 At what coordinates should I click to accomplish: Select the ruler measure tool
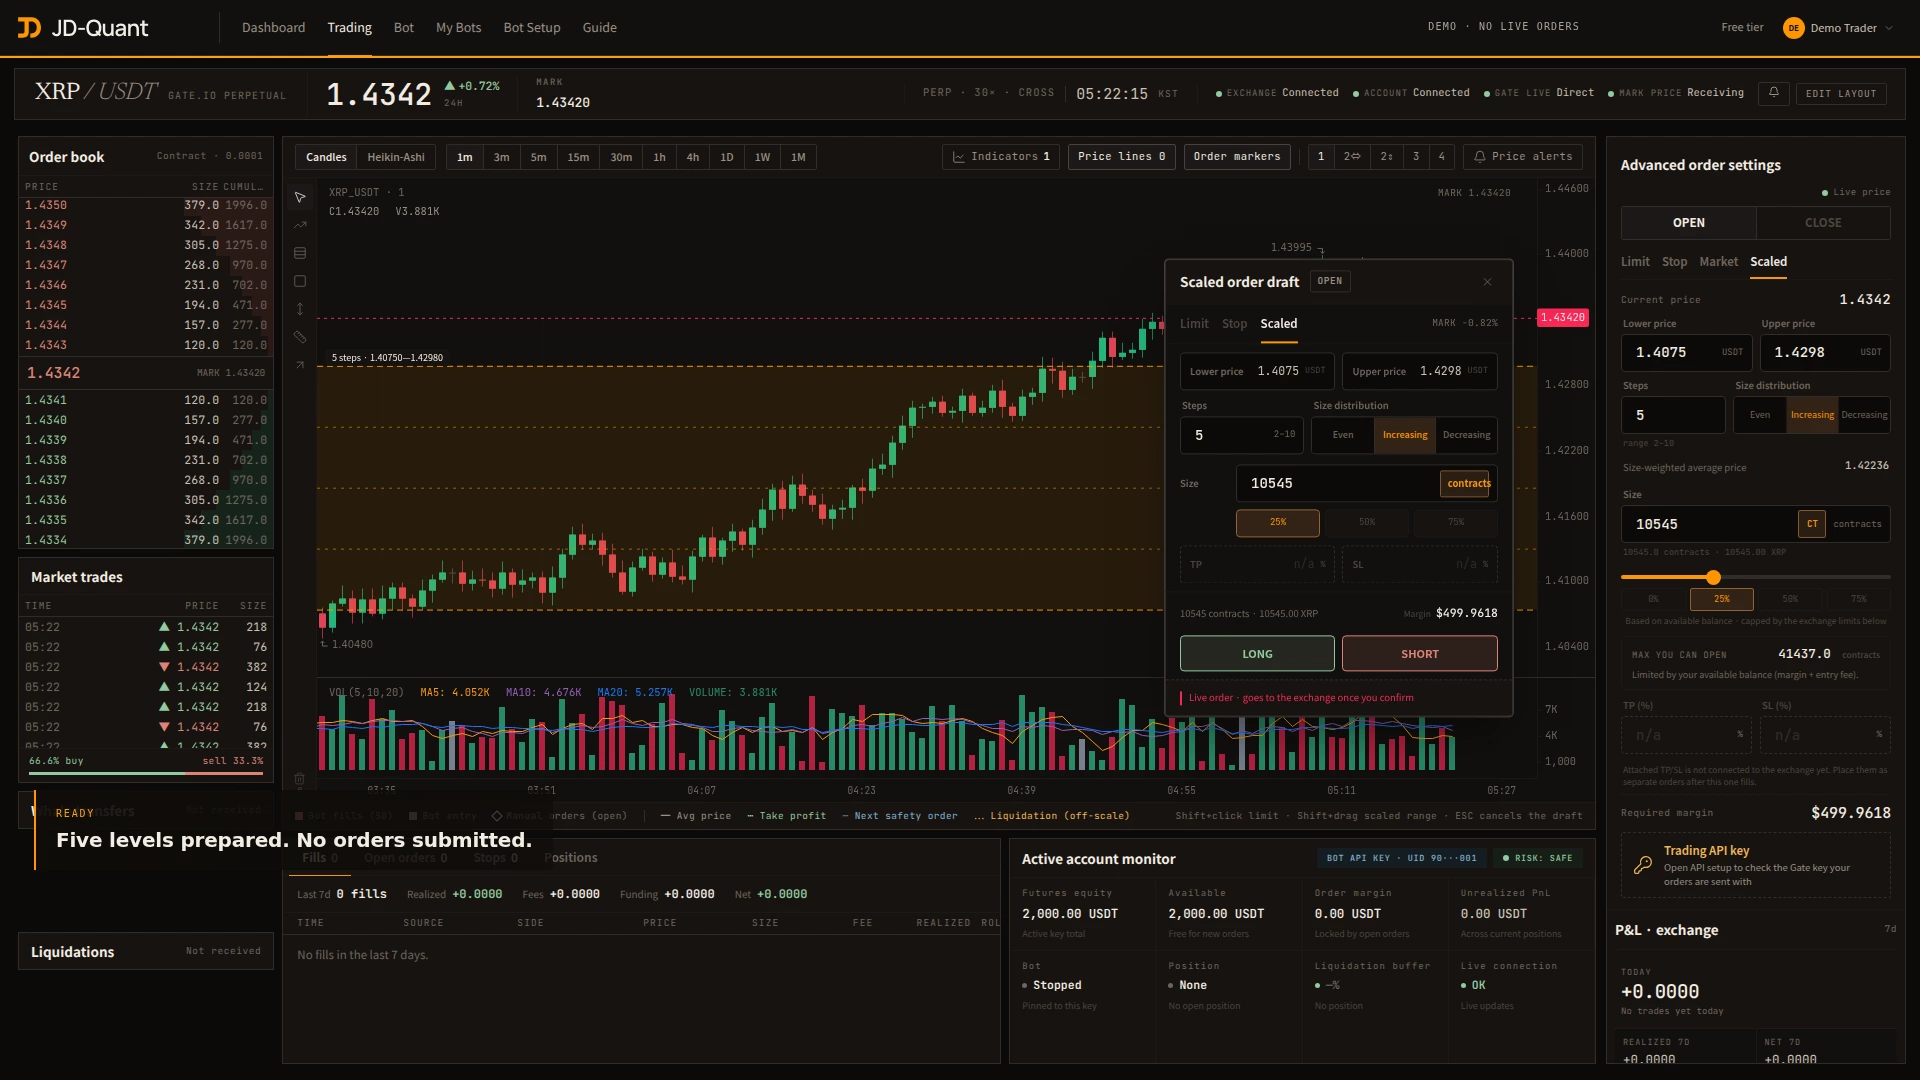(x=300, y=338)
